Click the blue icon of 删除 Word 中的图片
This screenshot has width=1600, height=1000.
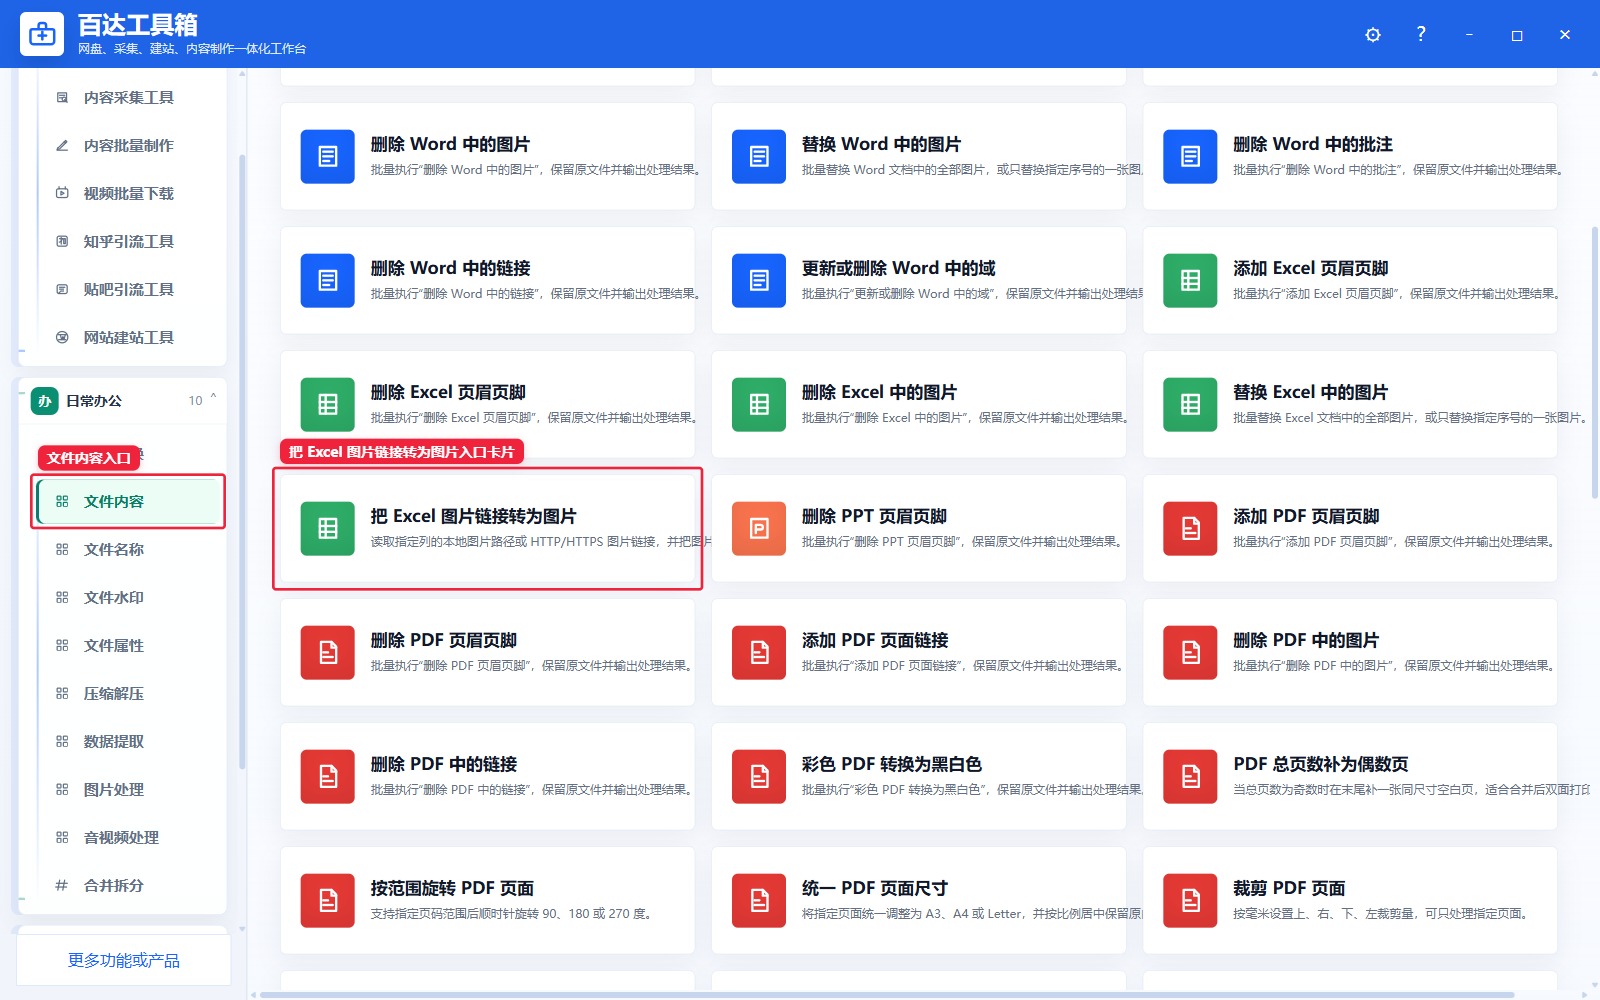pyautogui.click(x=328, y=156)
